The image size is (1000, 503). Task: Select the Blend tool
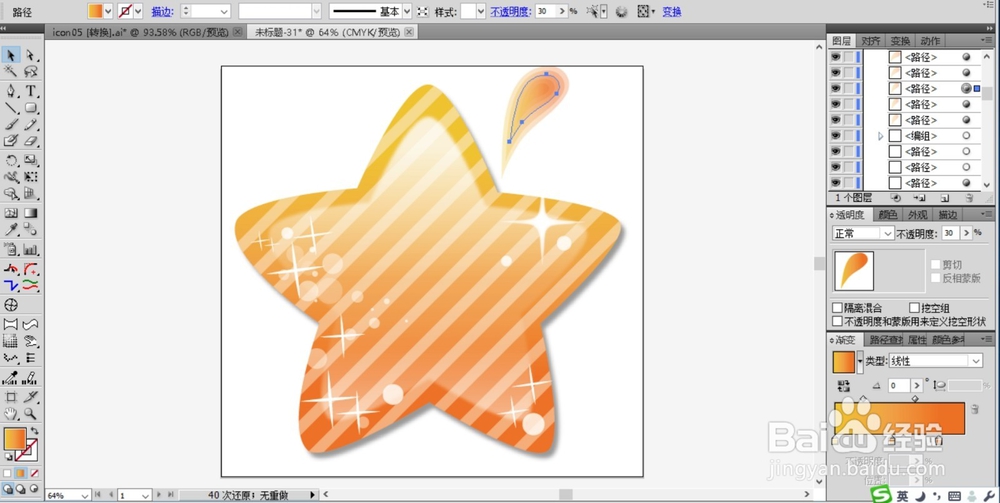[31, 230]
